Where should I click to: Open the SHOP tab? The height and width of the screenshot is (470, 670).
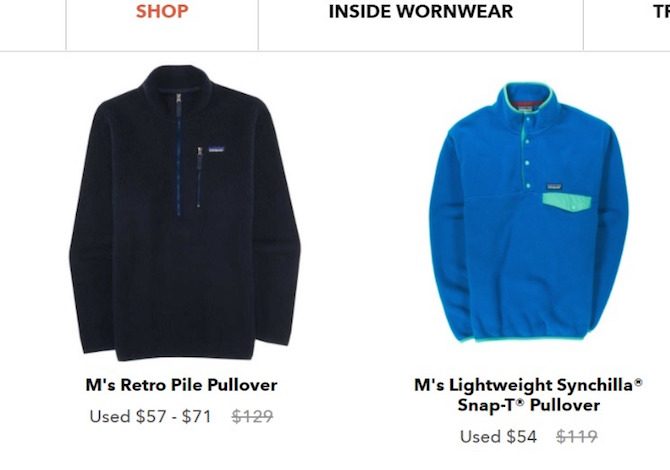pyautogui.click(x=162, y=12)
